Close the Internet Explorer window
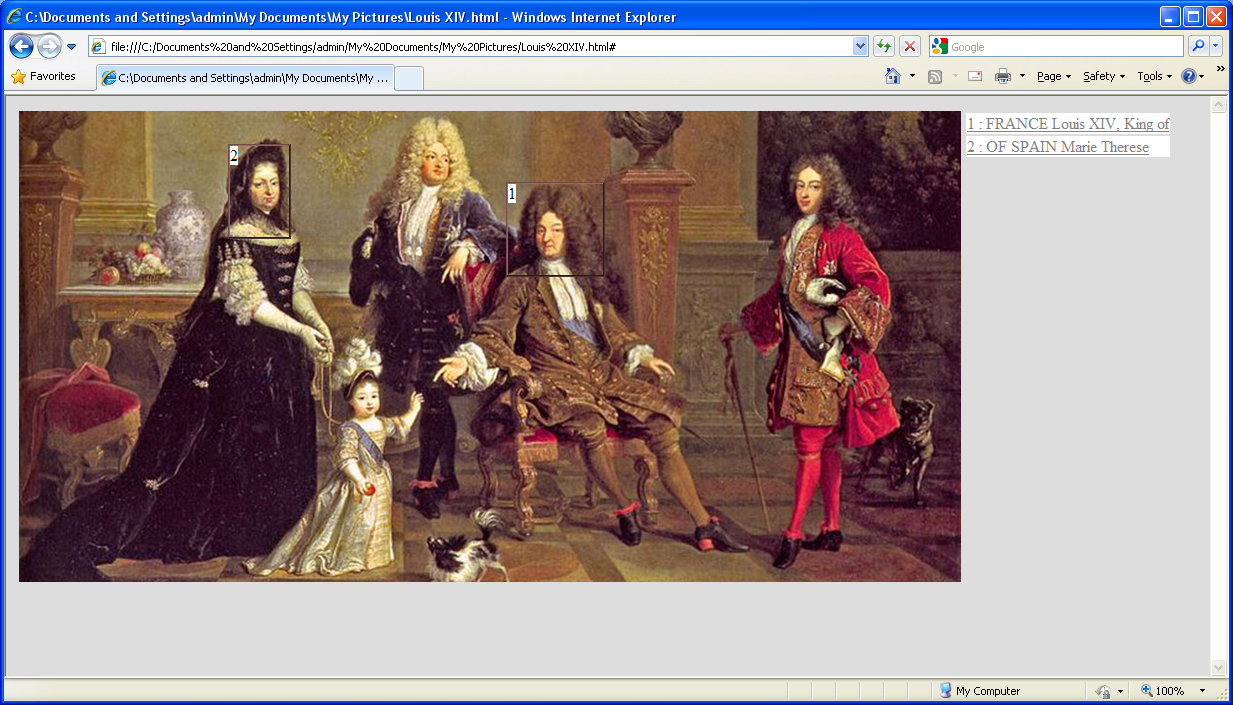The height and width of the screenshot is (705, 1233). click(1216, 17)
